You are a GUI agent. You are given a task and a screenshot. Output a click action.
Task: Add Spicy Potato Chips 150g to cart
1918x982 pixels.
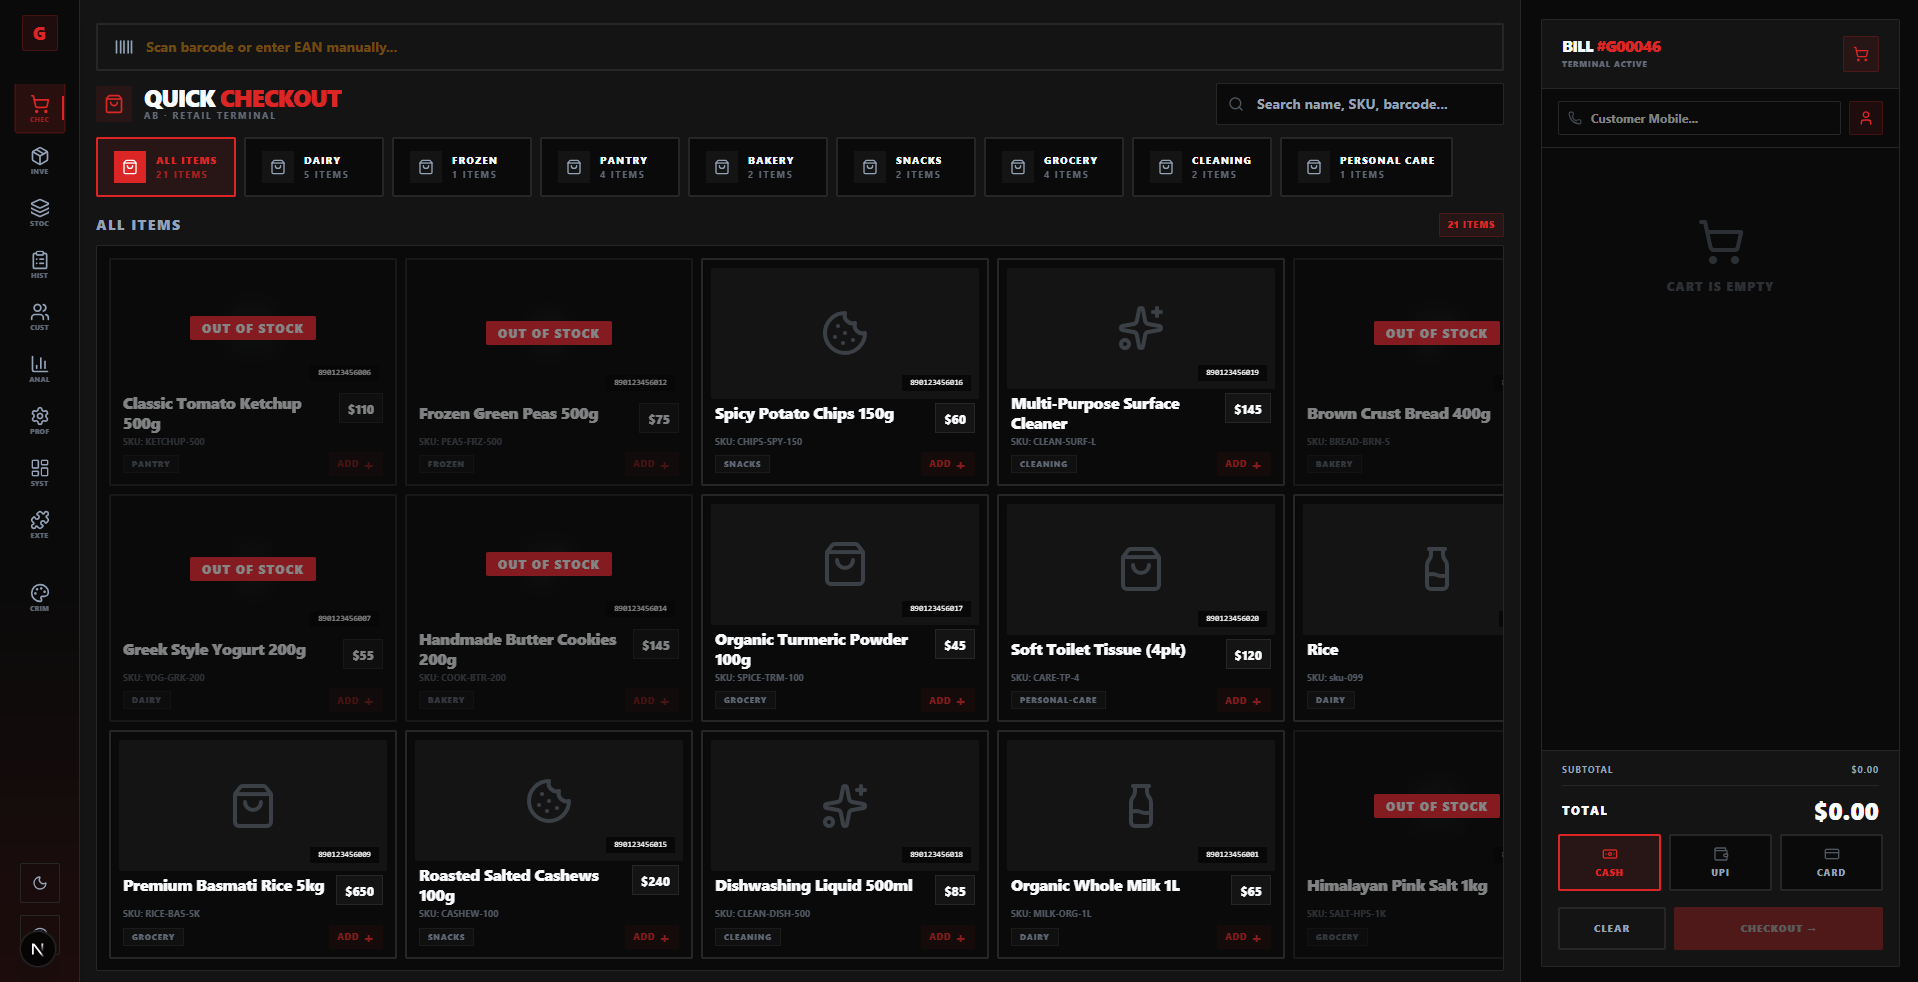pos(947,464)
